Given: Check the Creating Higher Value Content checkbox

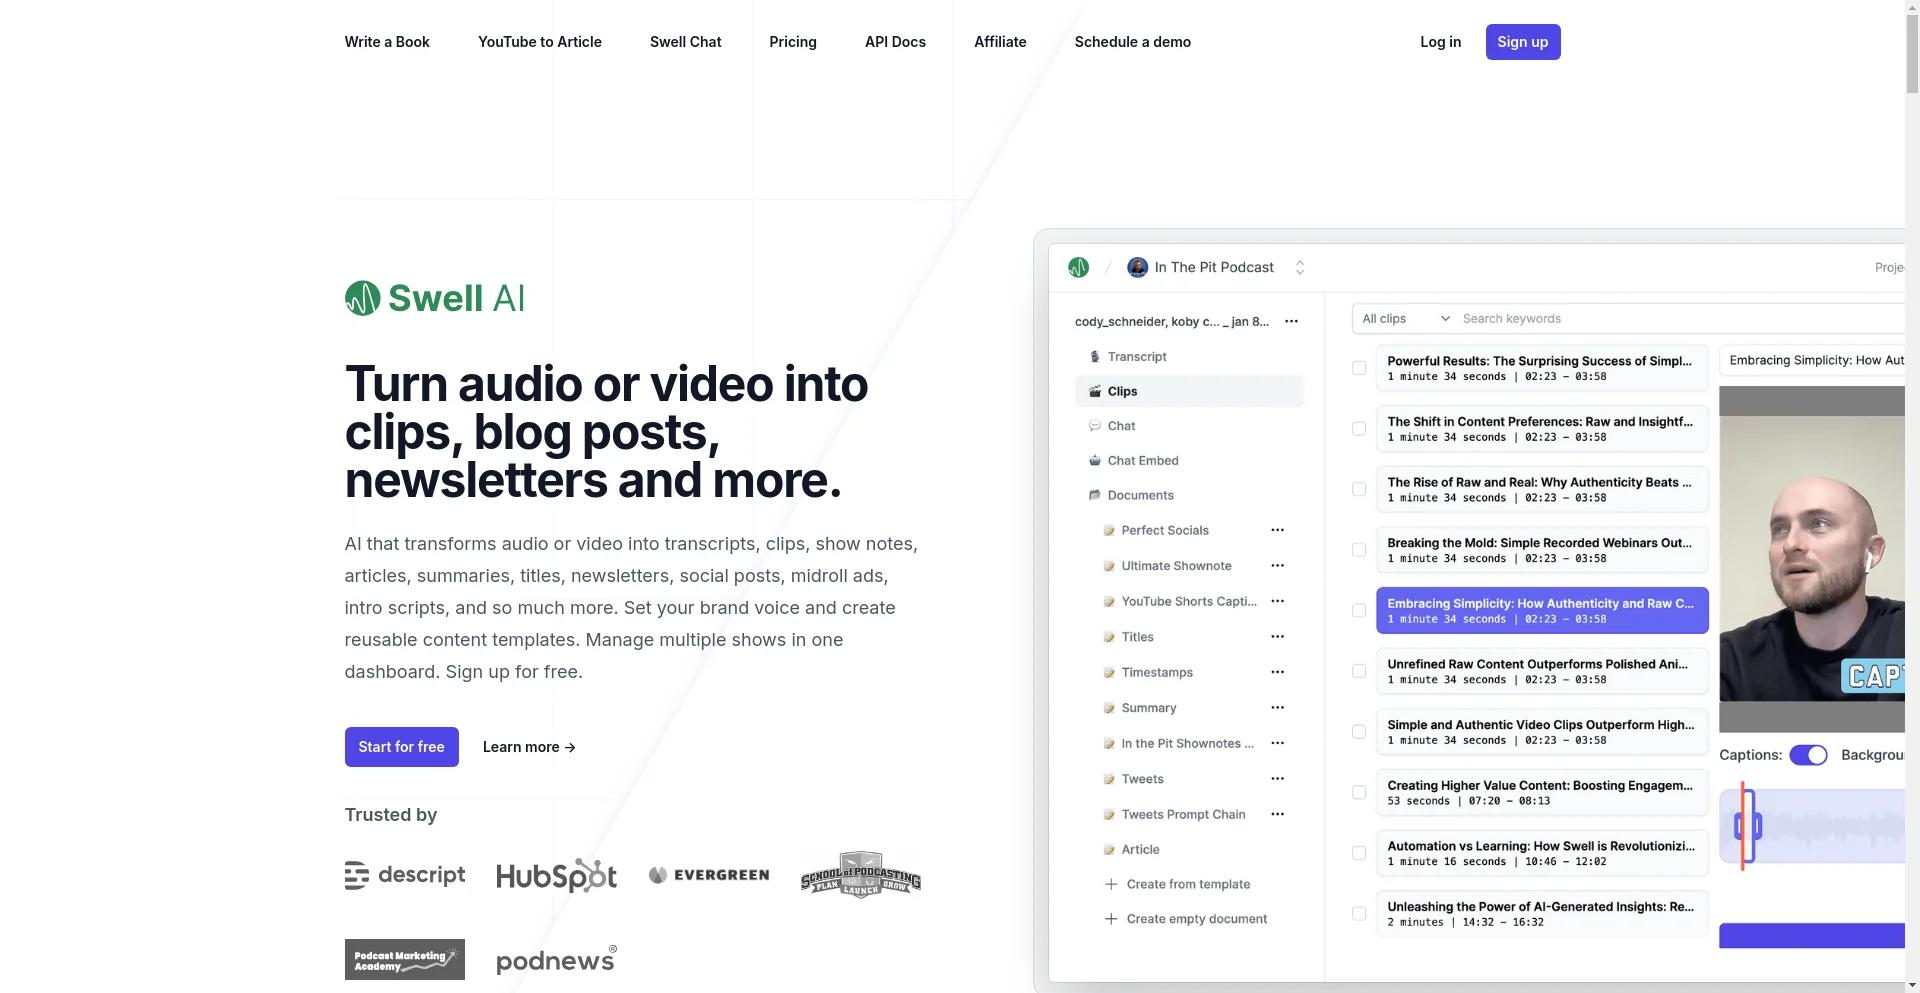Looking at the screenshot, I should (1359, 792).
